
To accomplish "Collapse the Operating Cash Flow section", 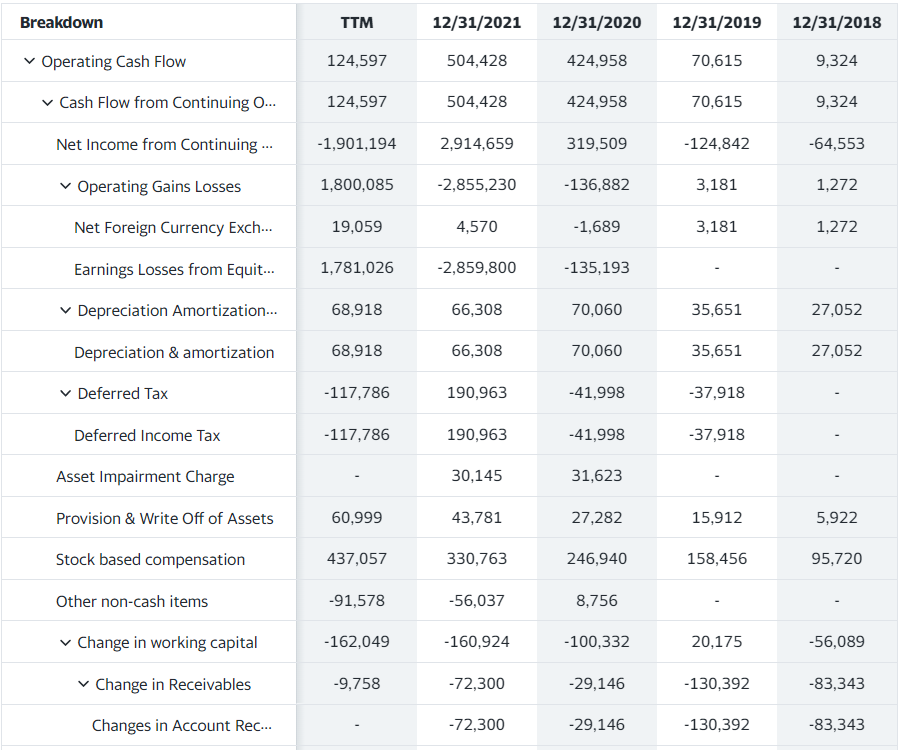I will 29,61.
